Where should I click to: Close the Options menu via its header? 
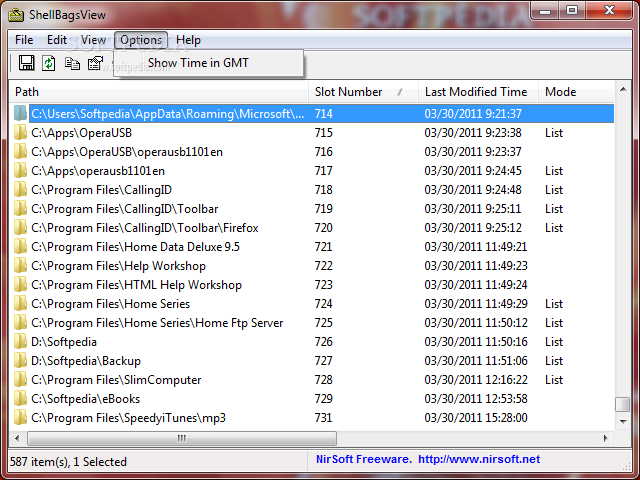coord(141,40)
